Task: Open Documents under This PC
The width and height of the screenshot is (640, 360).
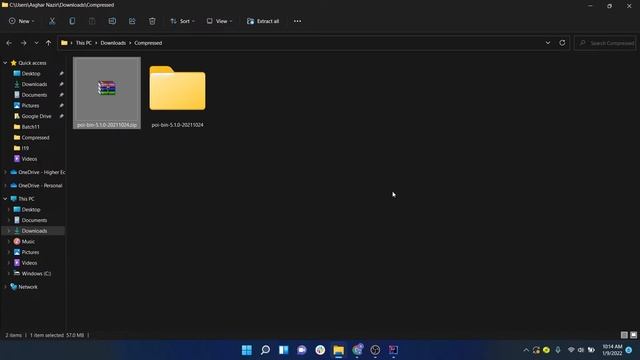Action: pyautogui.click(x=34, y=220)
